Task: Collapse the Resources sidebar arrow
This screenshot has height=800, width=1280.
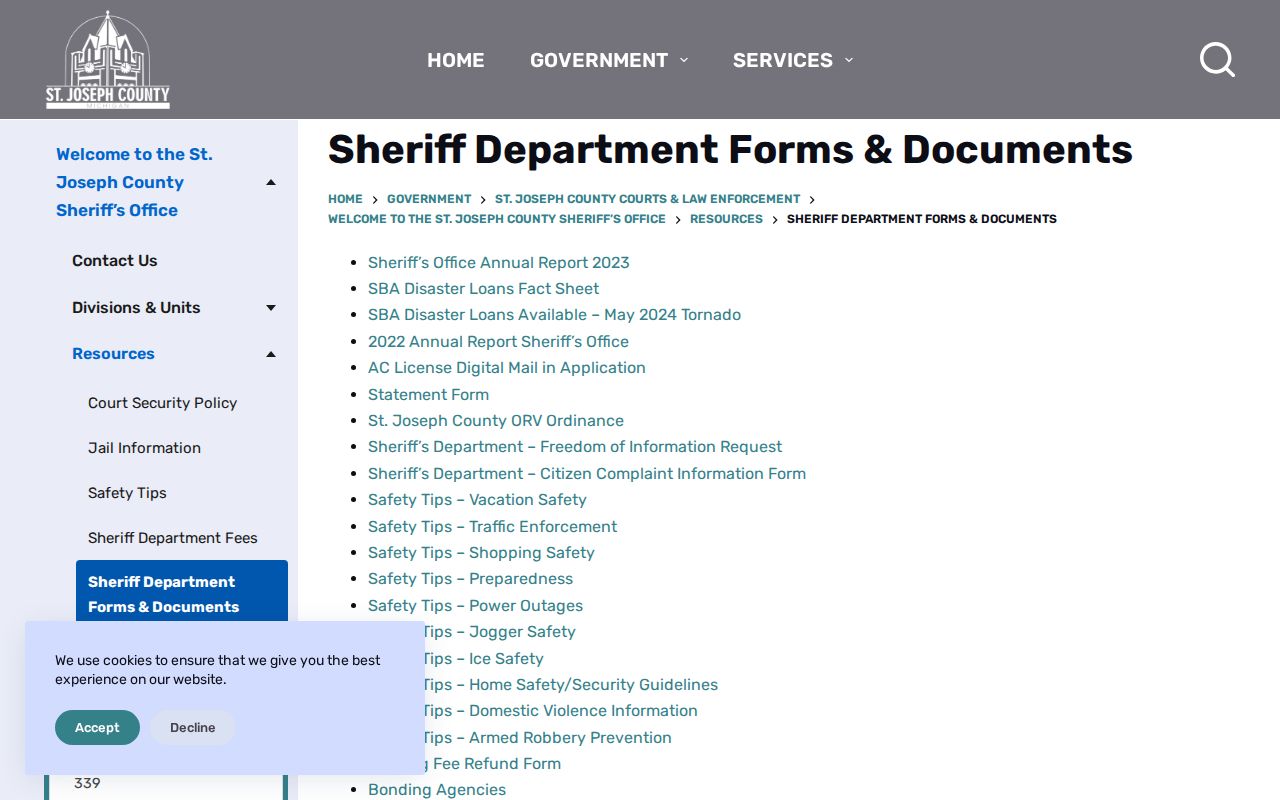Action: tap(271, 354)
